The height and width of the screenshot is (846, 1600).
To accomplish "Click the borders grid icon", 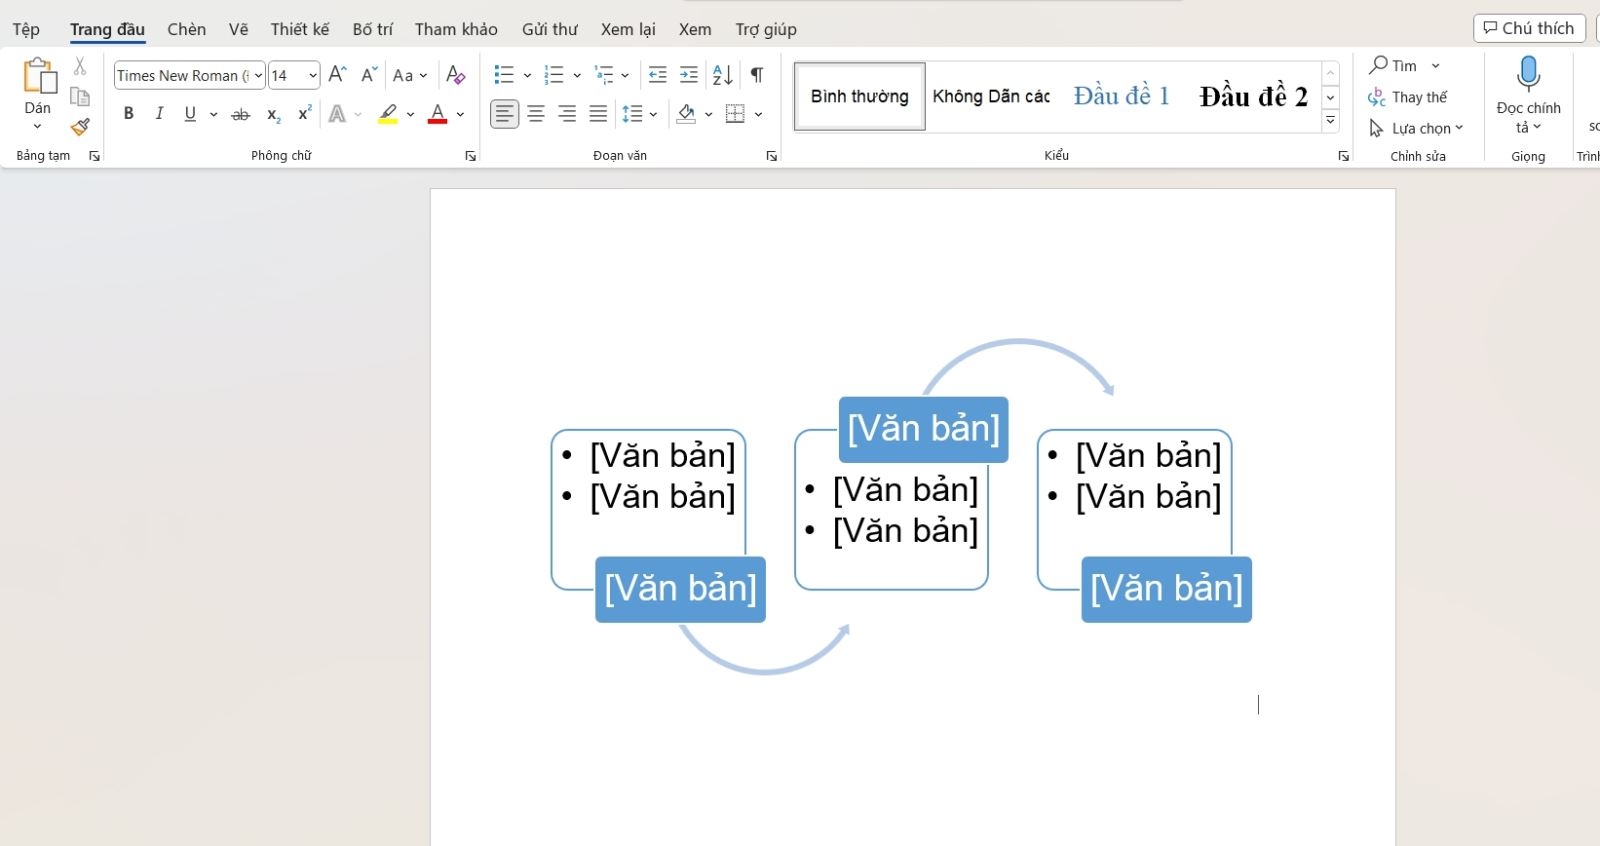I will click(735, 114).
